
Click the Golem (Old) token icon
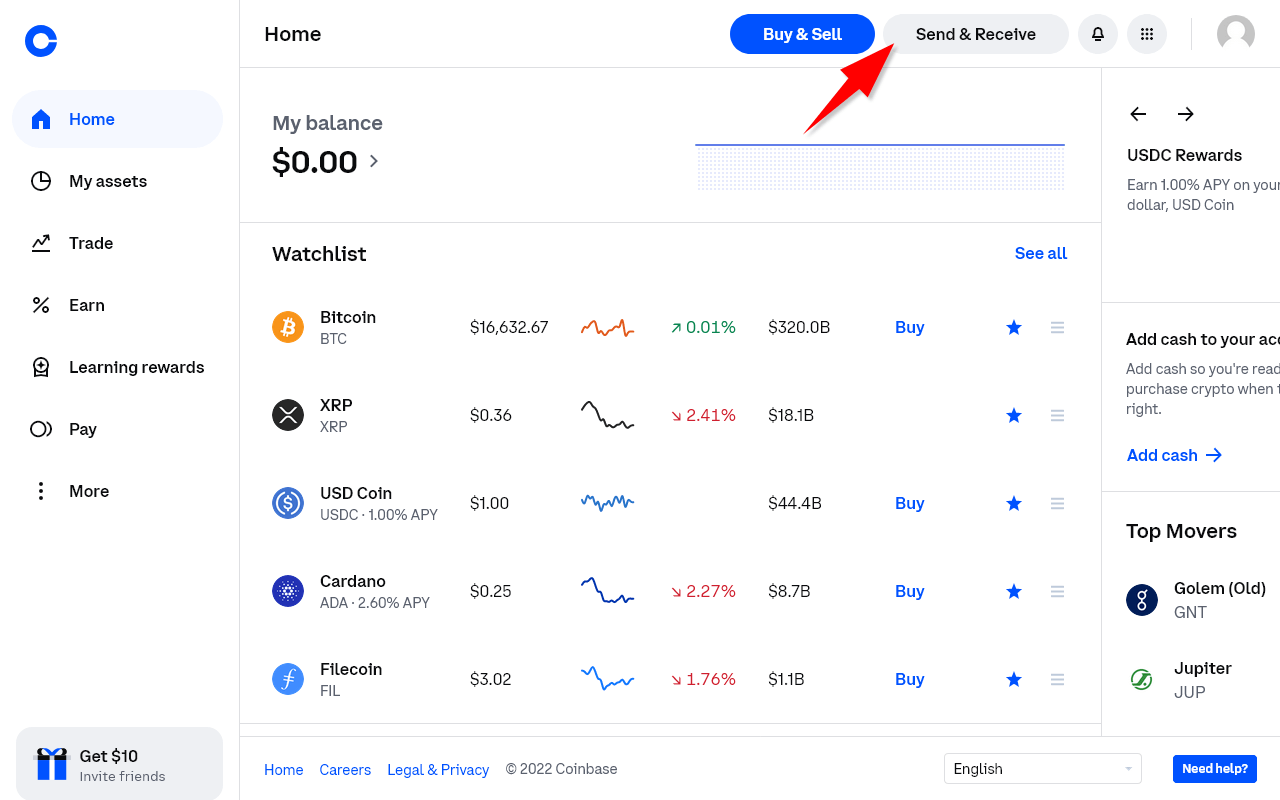1142,600
